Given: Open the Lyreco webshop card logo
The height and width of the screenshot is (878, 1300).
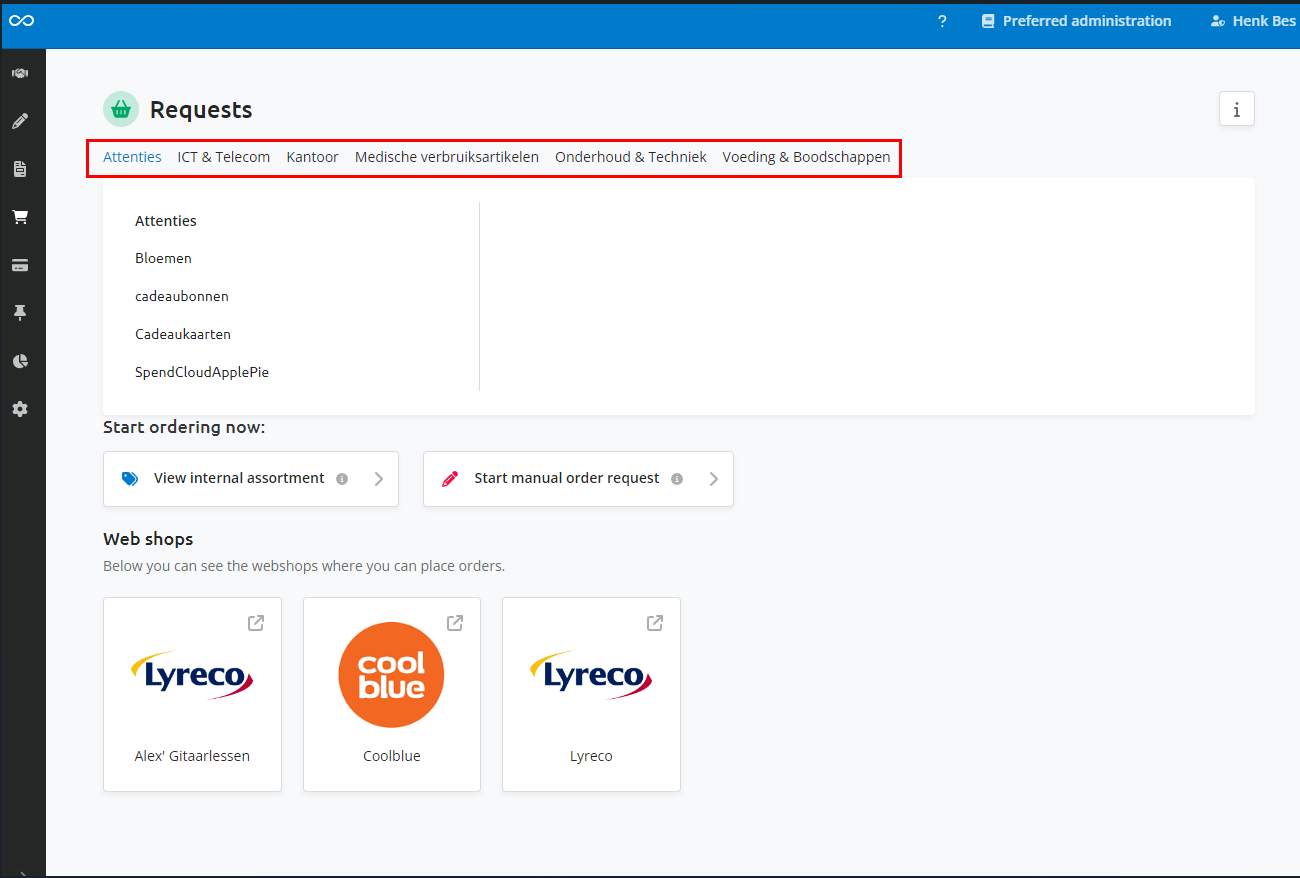Looking at the screenshot, I should (591, 675).
